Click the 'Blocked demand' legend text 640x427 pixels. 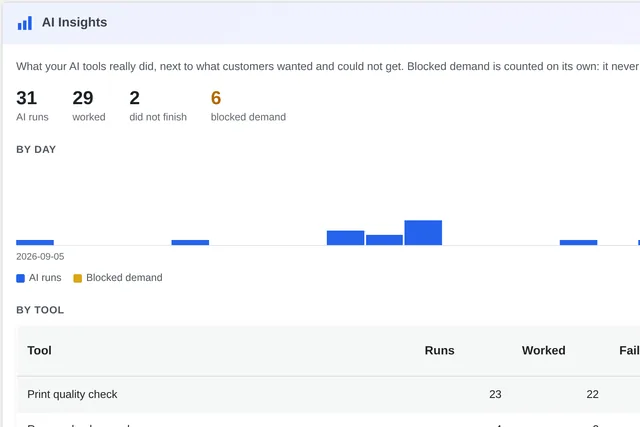[x=124, y=278]
